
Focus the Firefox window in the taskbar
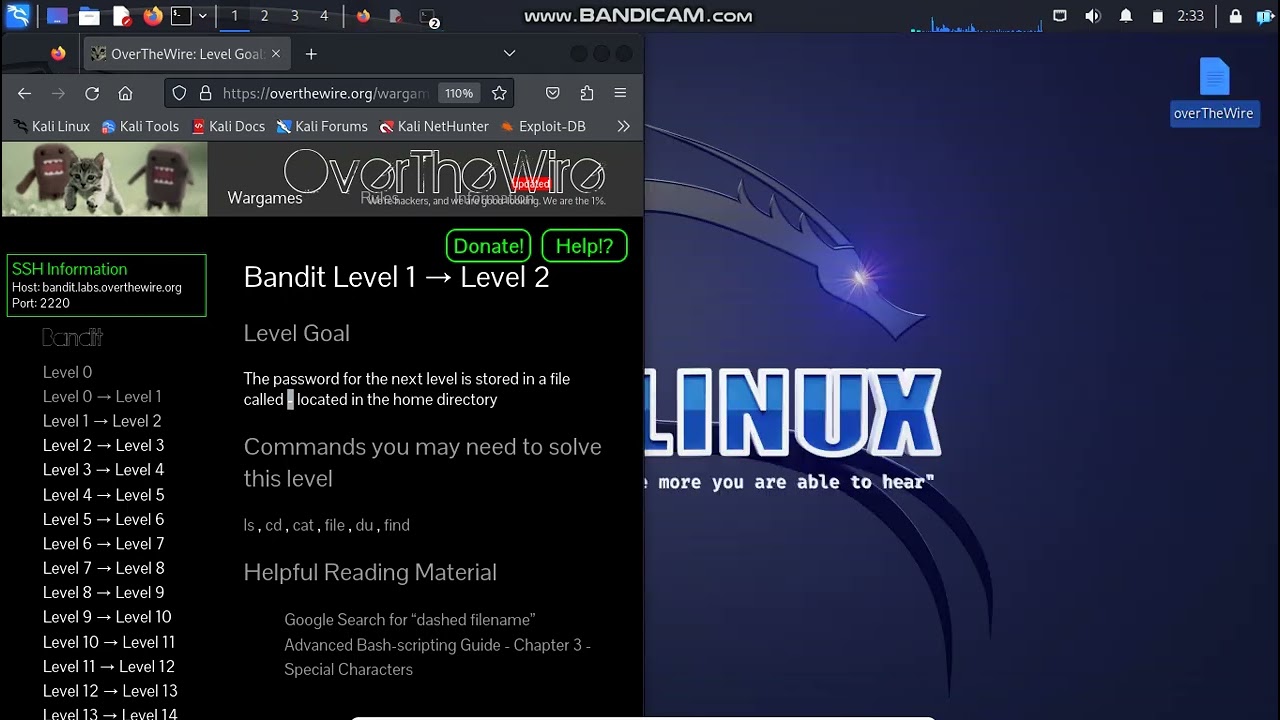pos(363,16)
